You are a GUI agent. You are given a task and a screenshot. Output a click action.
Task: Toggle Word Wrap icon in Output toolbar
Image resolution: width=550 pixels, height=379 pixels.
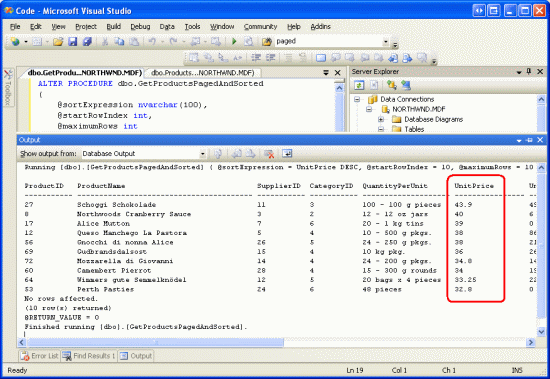tap(287, 154)
